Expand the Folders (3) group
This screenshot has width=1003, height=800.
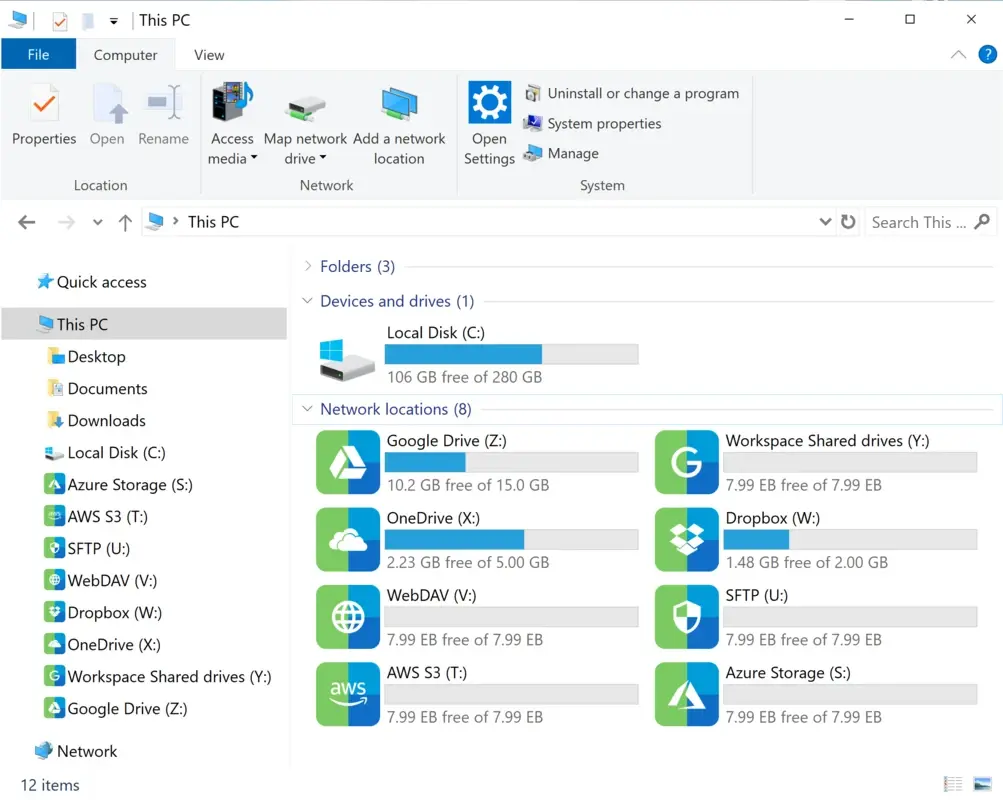click(308, 266)
